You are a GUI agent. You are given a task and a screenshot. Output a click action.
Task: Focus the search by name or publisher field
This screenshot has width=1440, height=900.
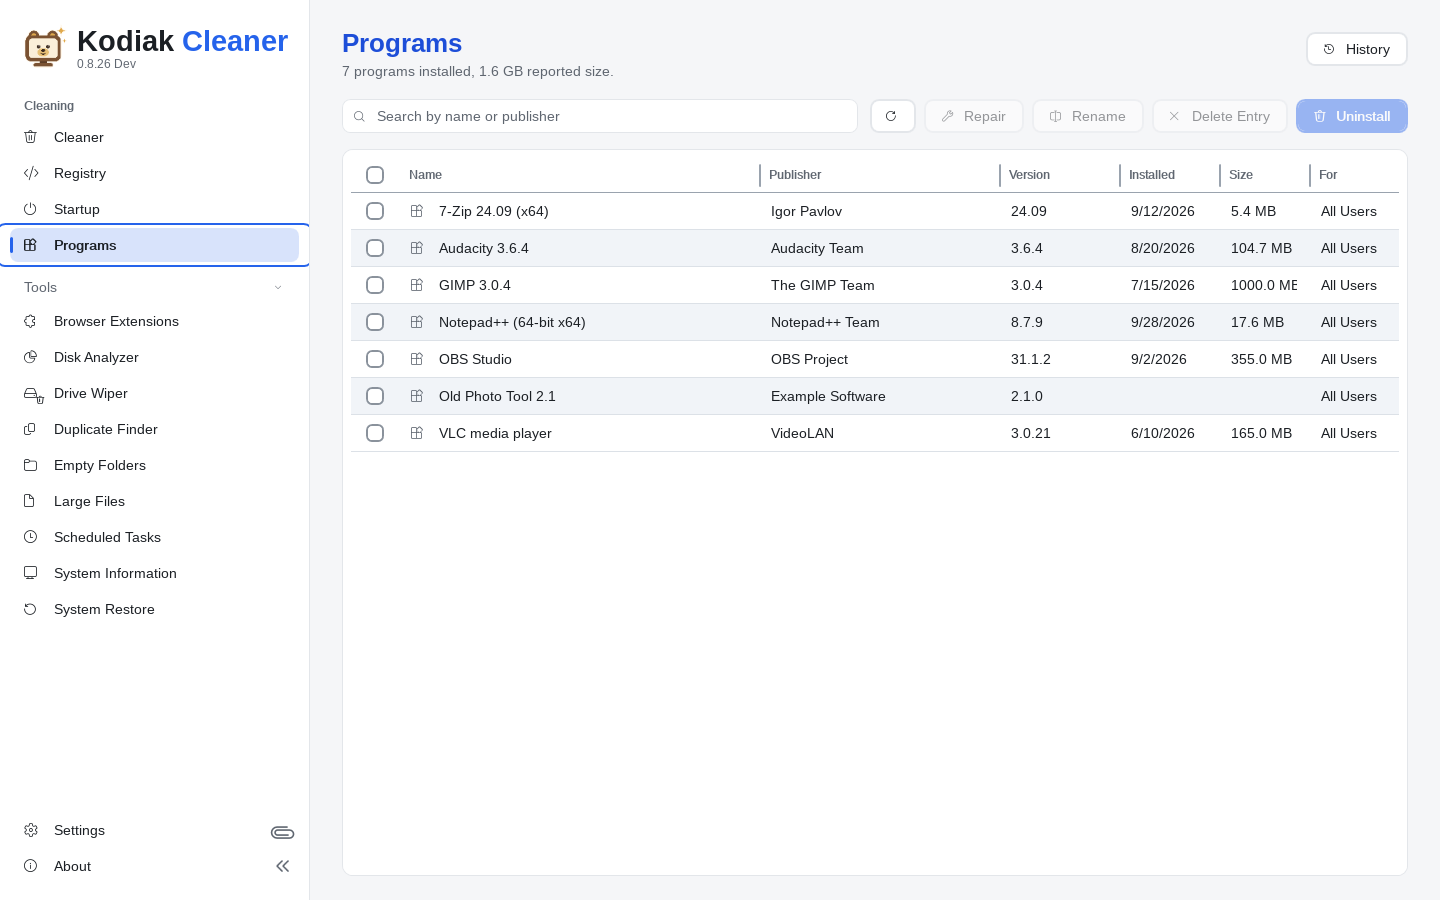600,116
